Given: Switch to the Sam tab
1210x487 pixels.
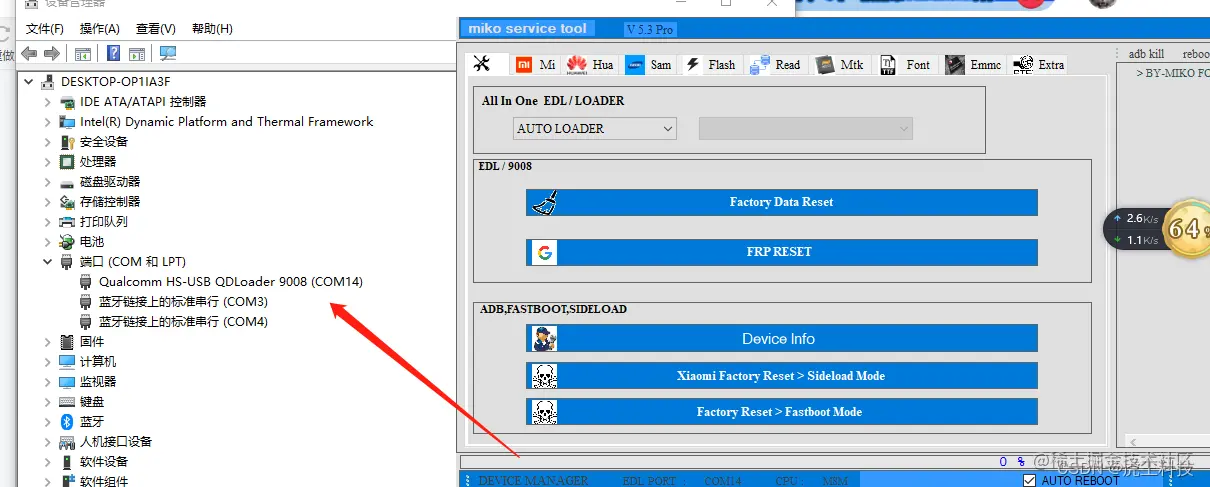Looking at the screenshot, I should (648, 65).
